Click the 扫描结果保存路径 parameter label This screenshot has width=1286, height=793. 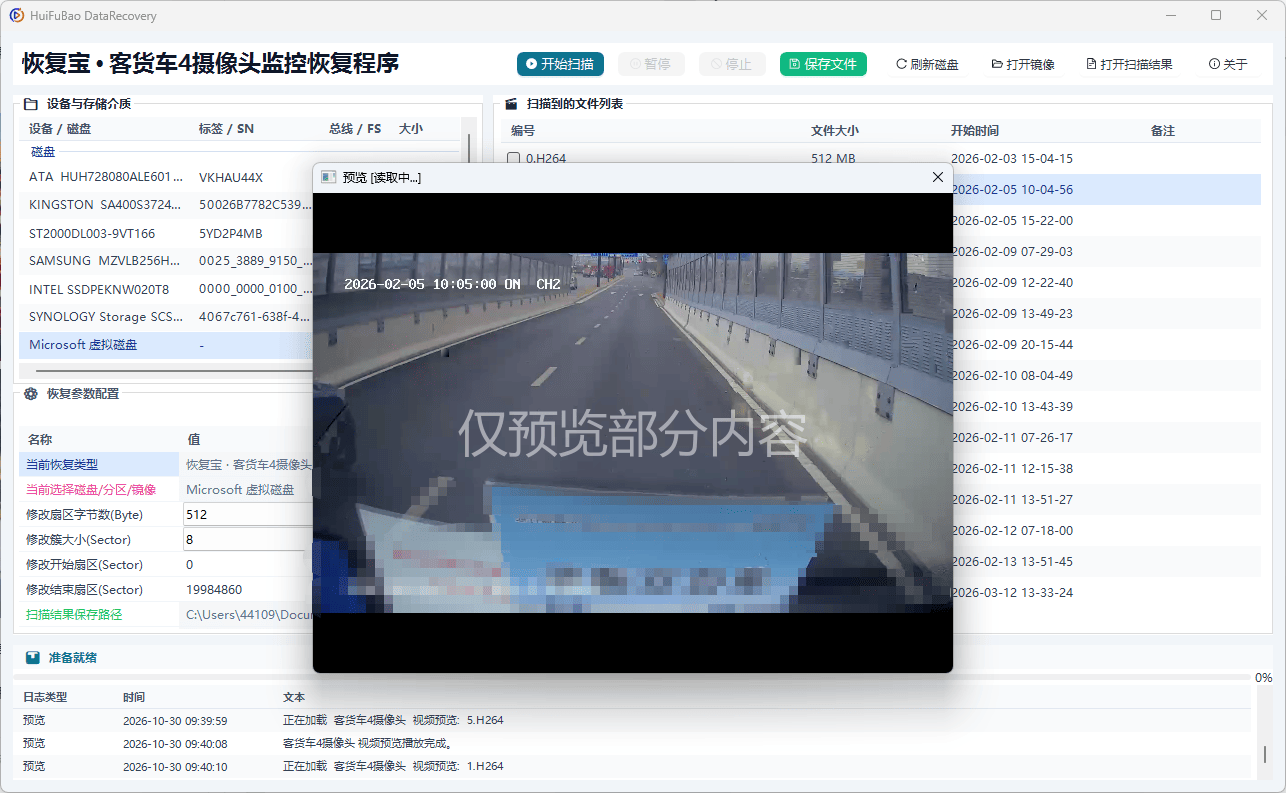tap(74, 614)
